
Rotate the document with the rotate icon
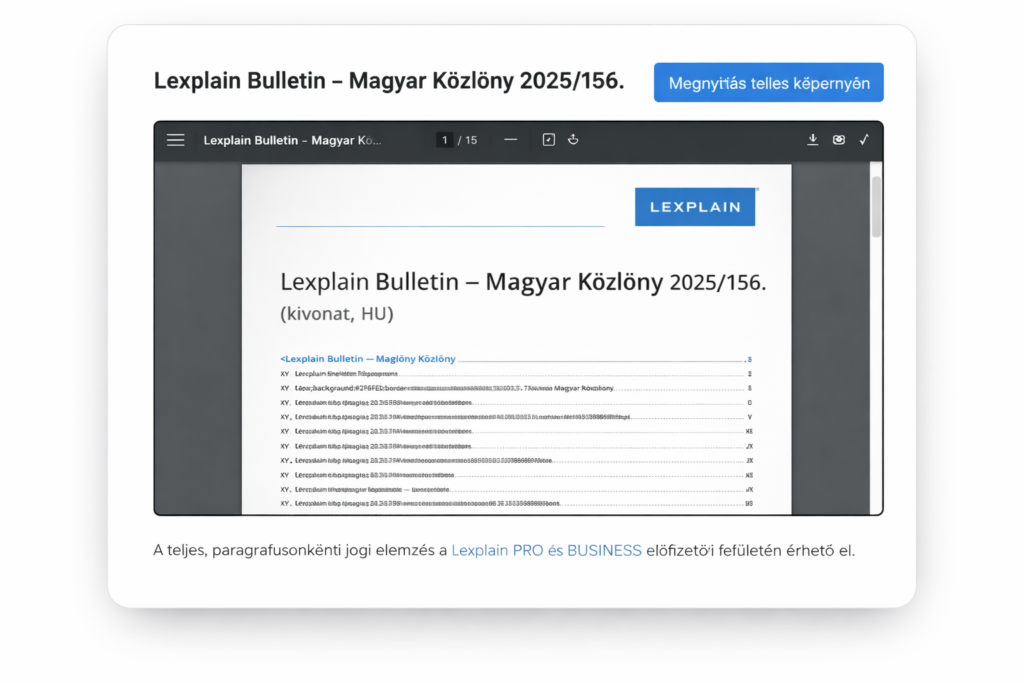tap(572, 139)
